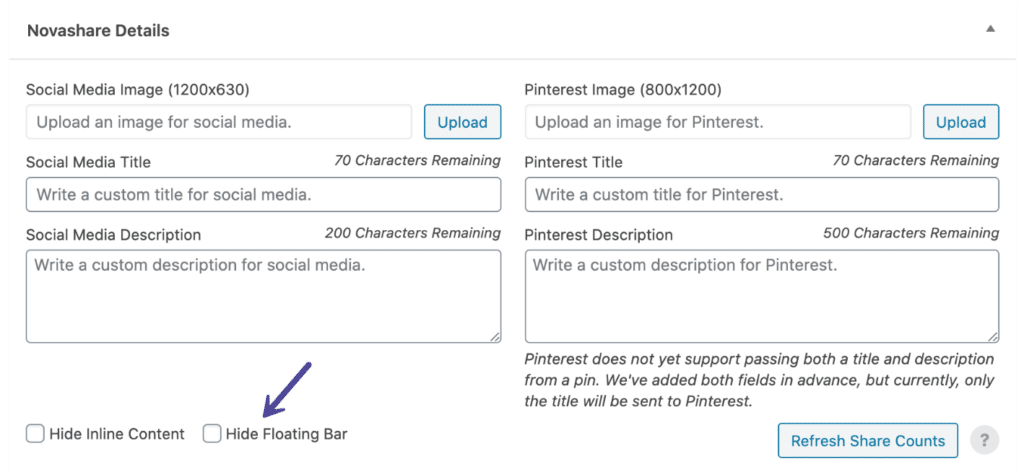Click into the Pinterest Title field

point(762,195)
